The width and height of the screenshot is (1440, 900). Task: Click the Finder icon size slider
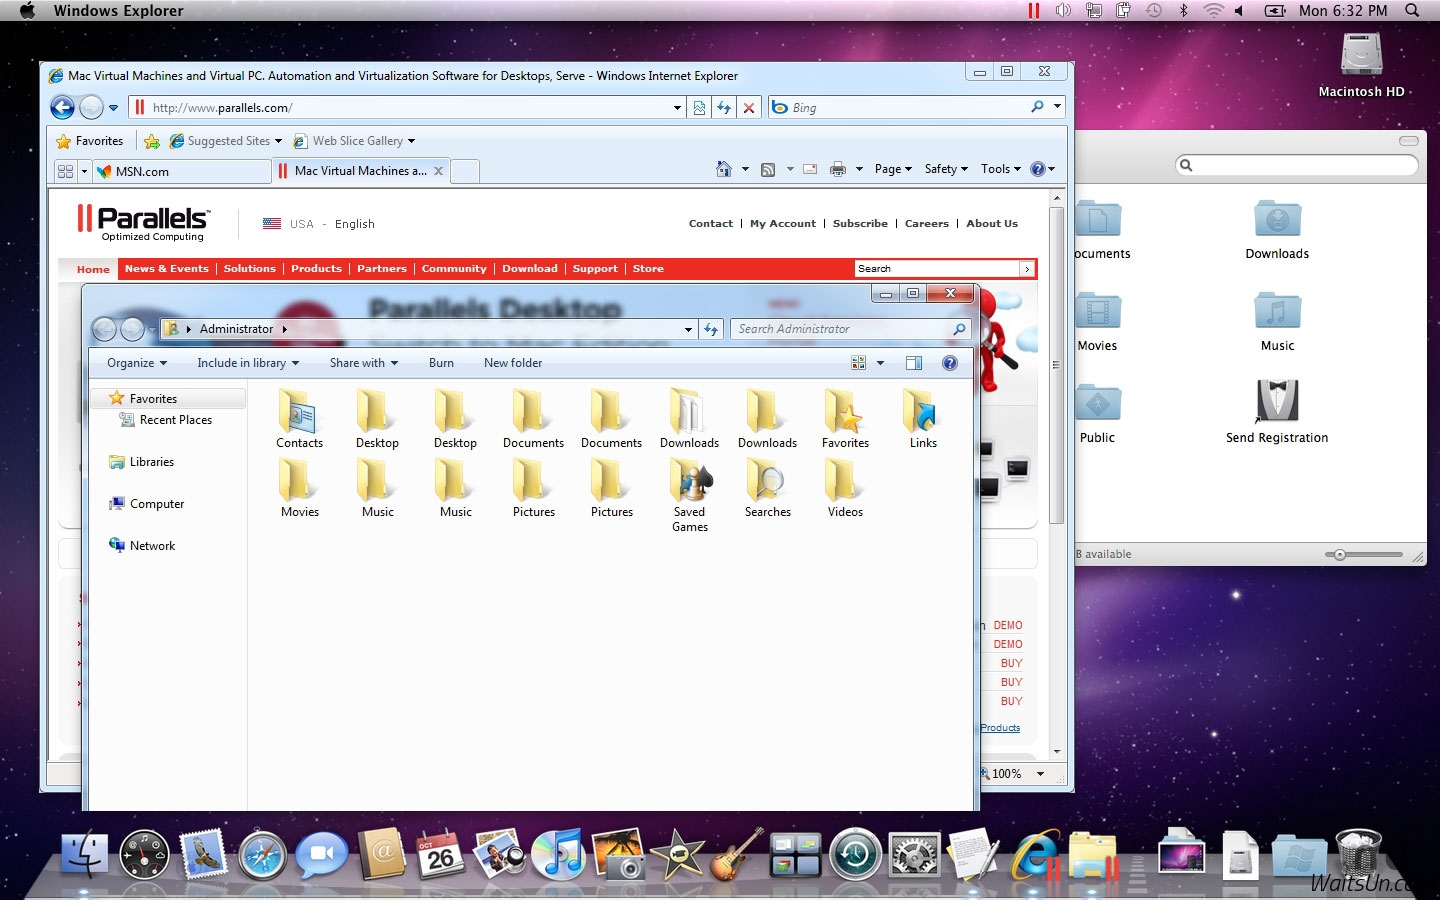point(1340,554)
